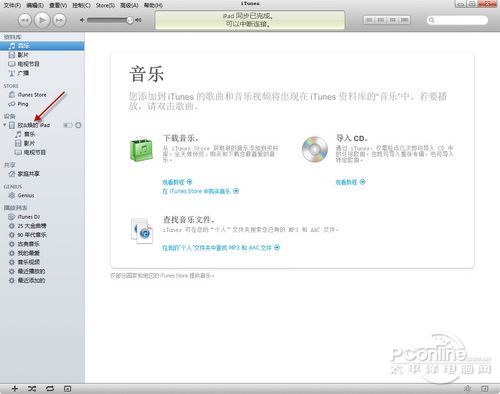
Task: Toggle shuffle mode
Action: click(x=32, y=389)
